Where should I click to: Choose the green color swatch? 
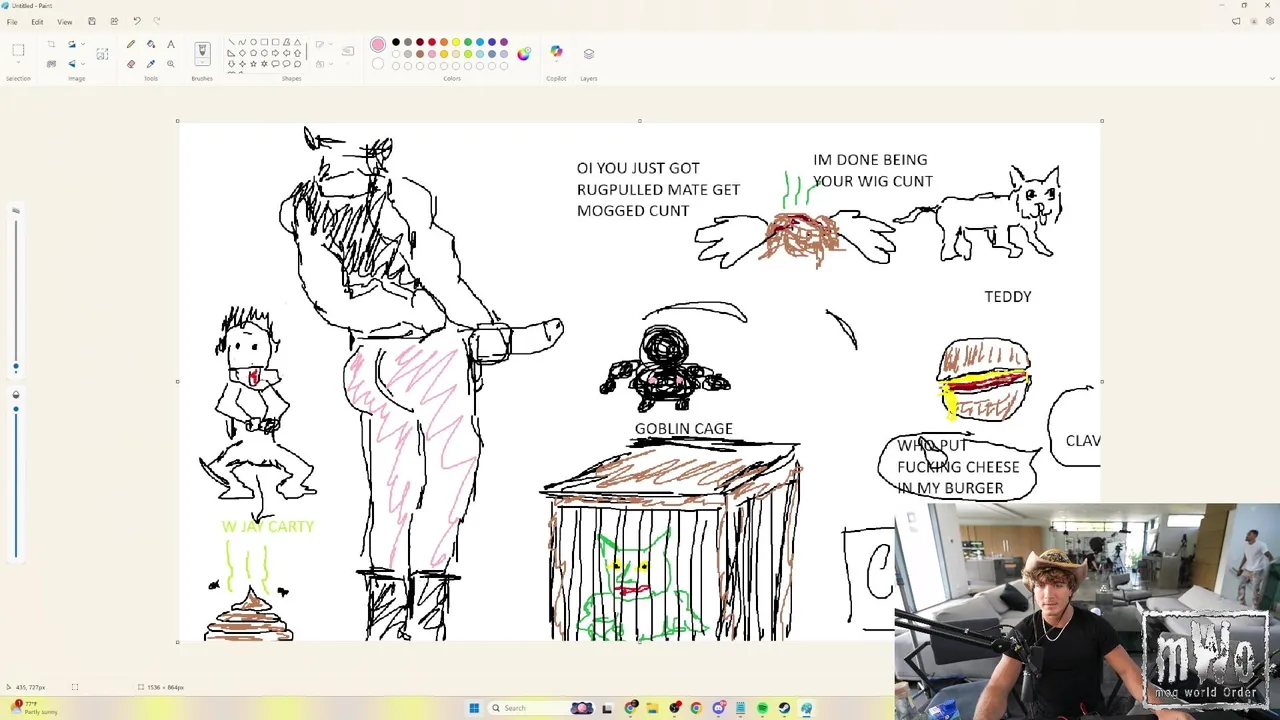pos(468,43)
